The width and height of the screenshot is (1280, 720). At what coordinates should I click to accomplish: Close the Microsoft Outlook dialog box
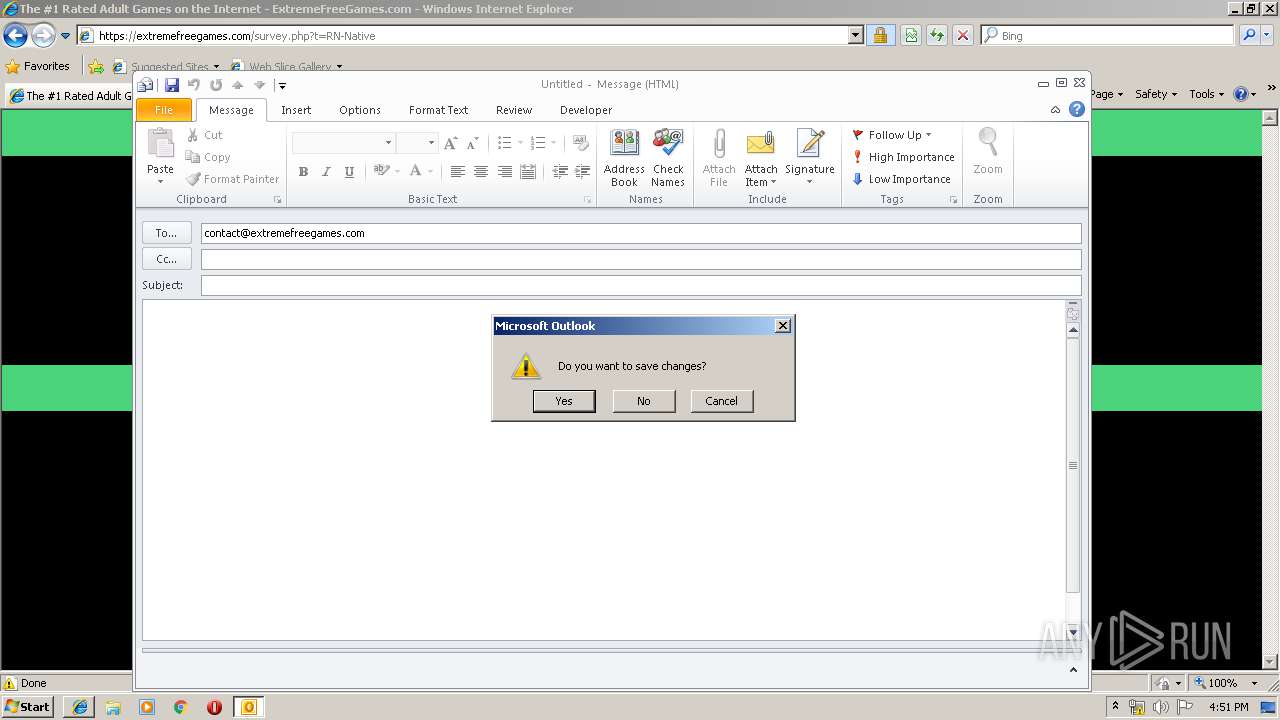(783, 325)
